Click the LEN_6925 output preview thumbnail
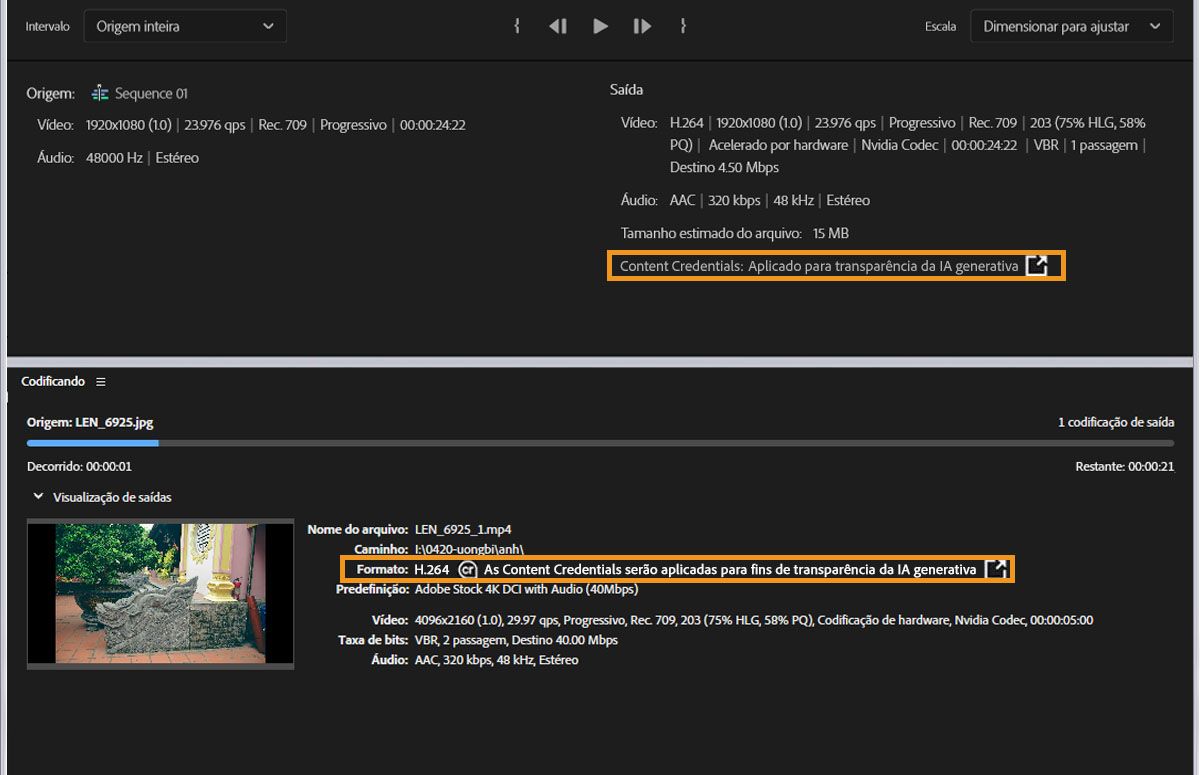The image size is (1200, 775). tap(160, 593)
